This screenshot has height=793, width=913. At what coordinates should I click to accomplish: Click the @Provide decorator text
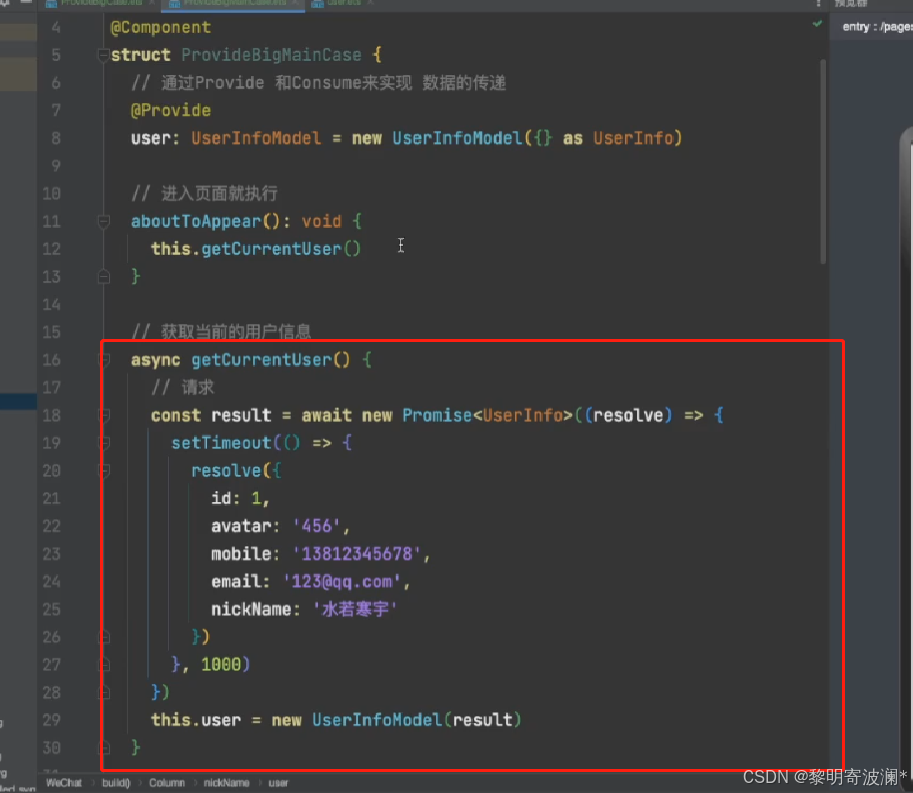point(171,111)
